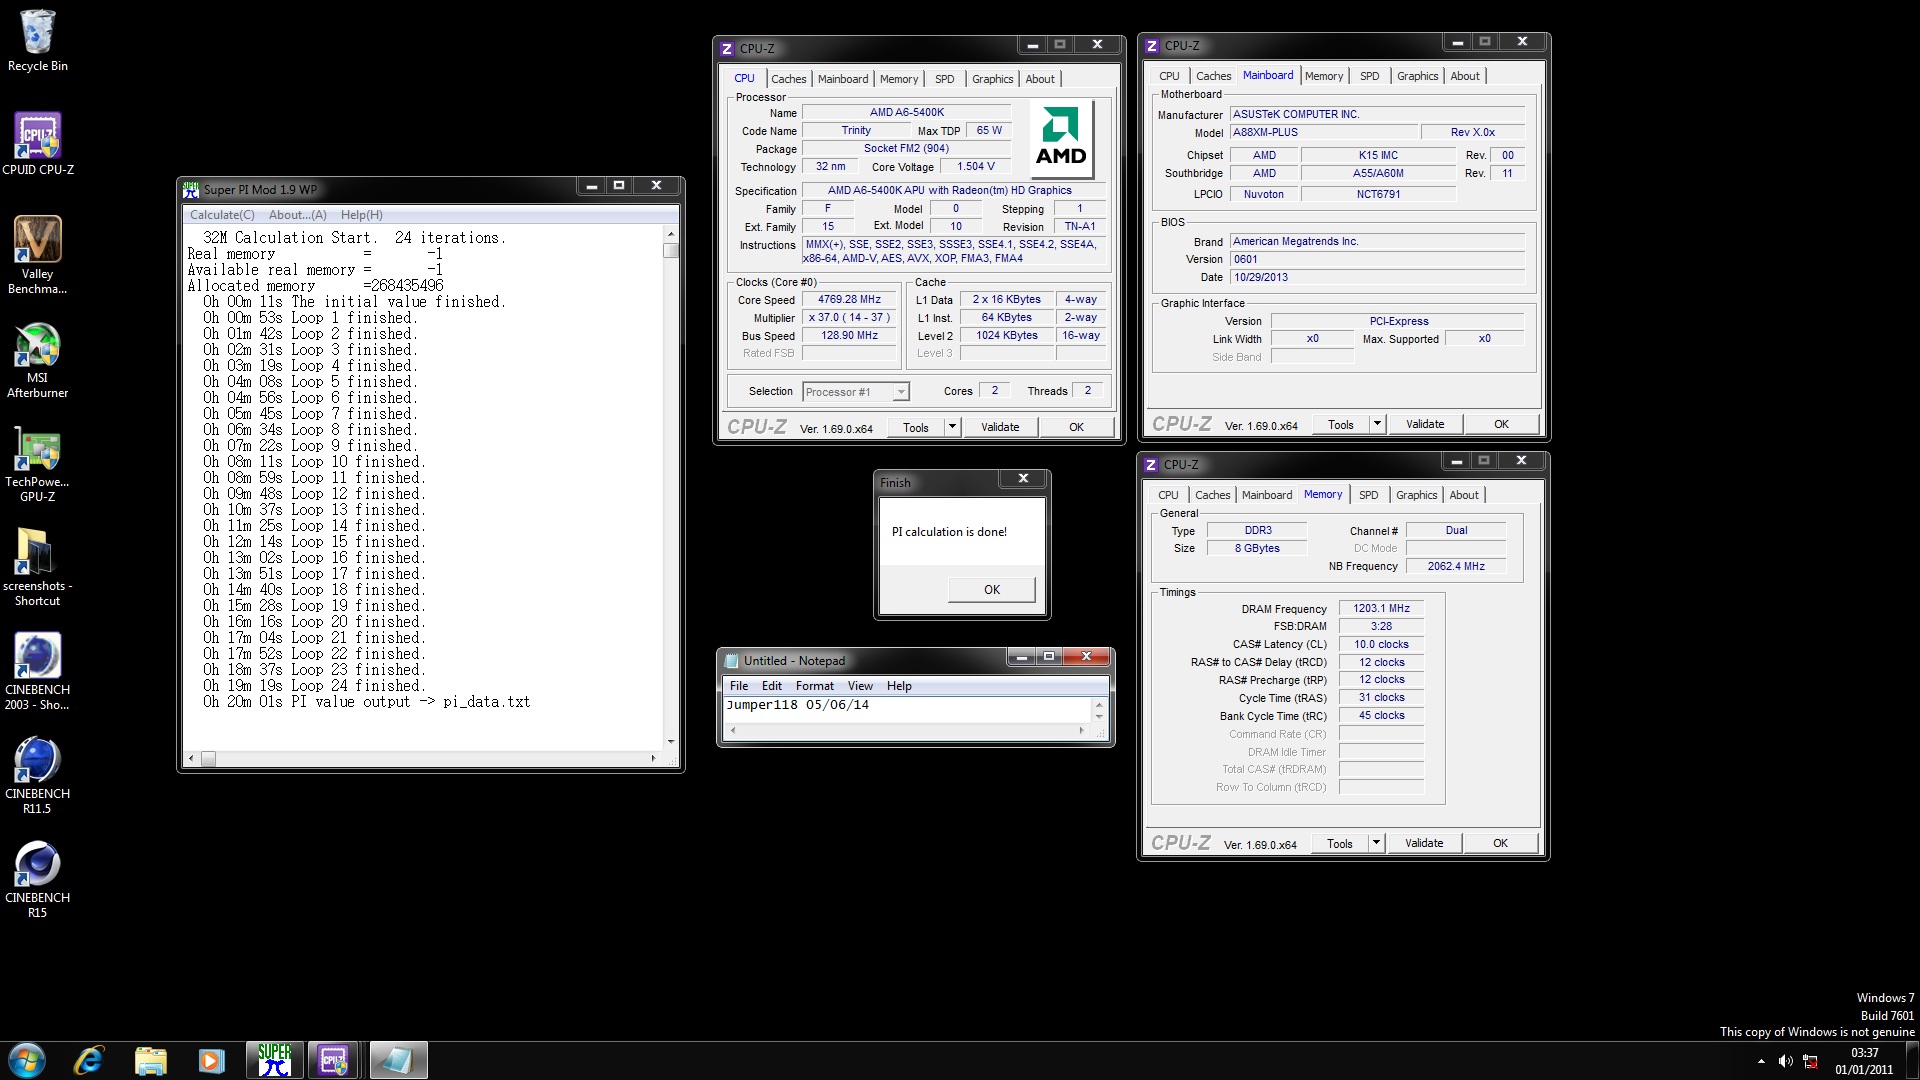Click Super PI title bar icon
The width and height of the screenshot is (1920, 1080).
click(x=191, y=189)
